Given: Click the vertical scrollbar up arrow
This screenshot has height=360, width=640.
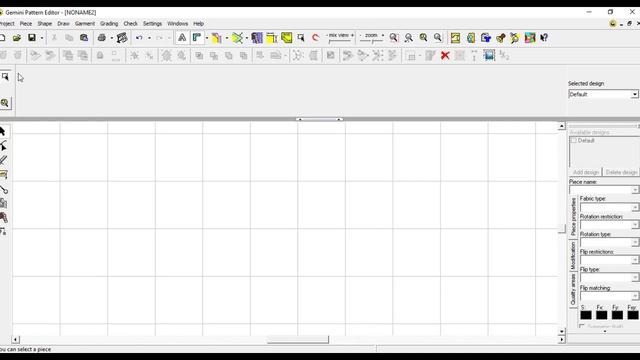Looking at the screenshot, I should coord(562,127).
